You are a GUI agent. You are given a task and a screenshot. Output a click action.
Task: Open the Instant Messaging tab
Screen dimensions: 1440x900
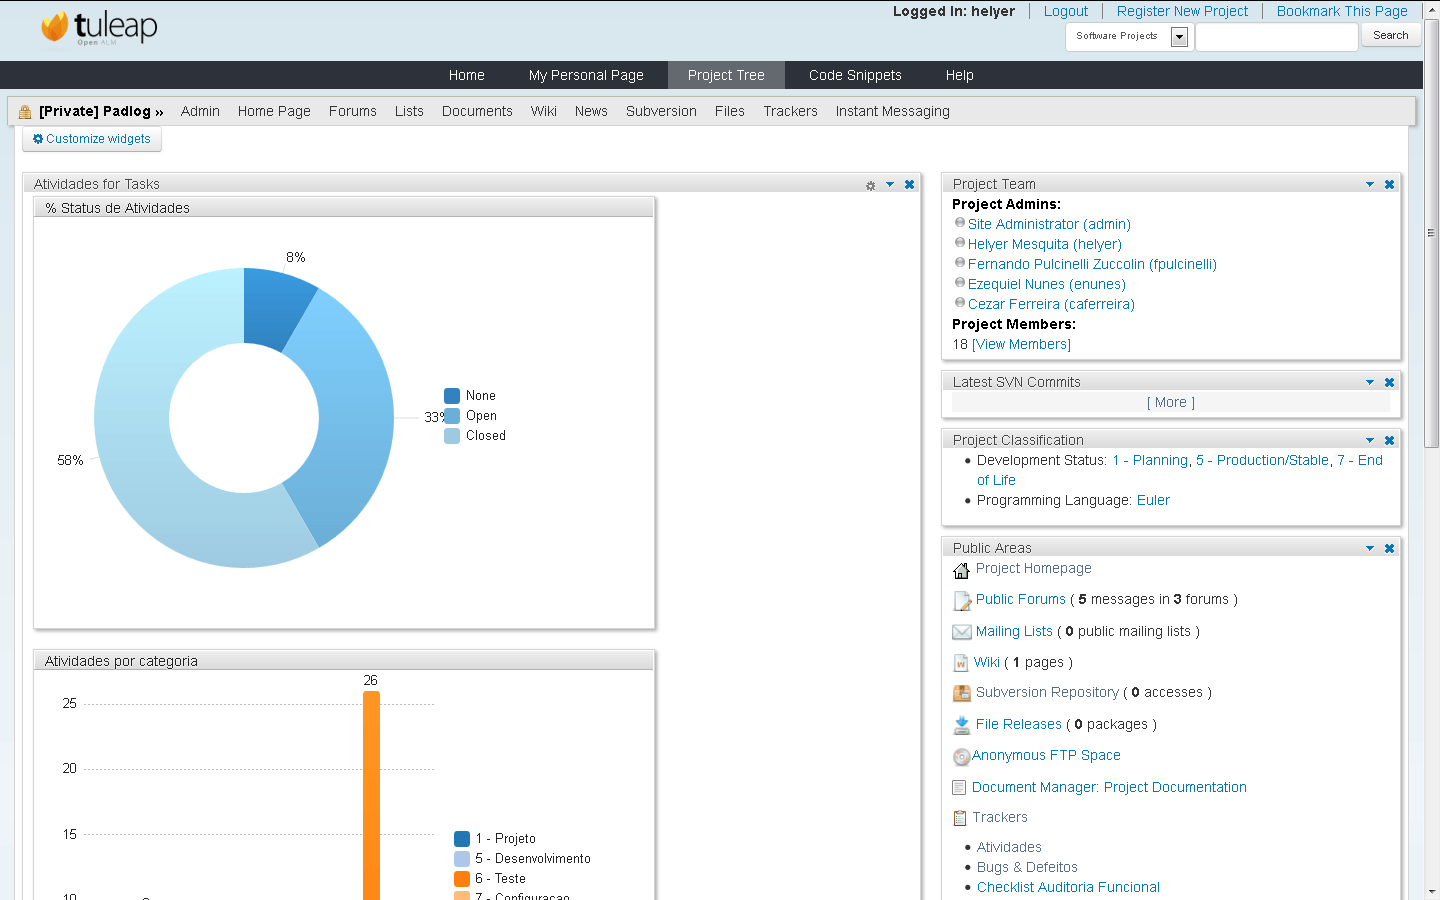[x=893, y=111]
